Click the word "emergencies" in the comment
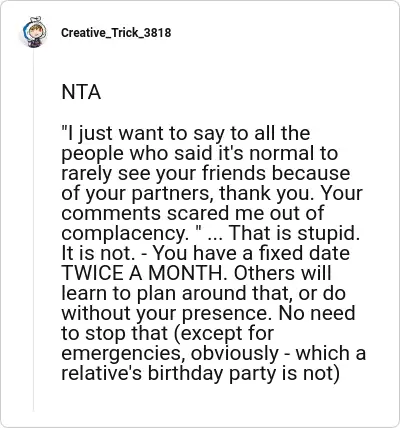Viewport: 400px width, 428px height. pos(122,354)
